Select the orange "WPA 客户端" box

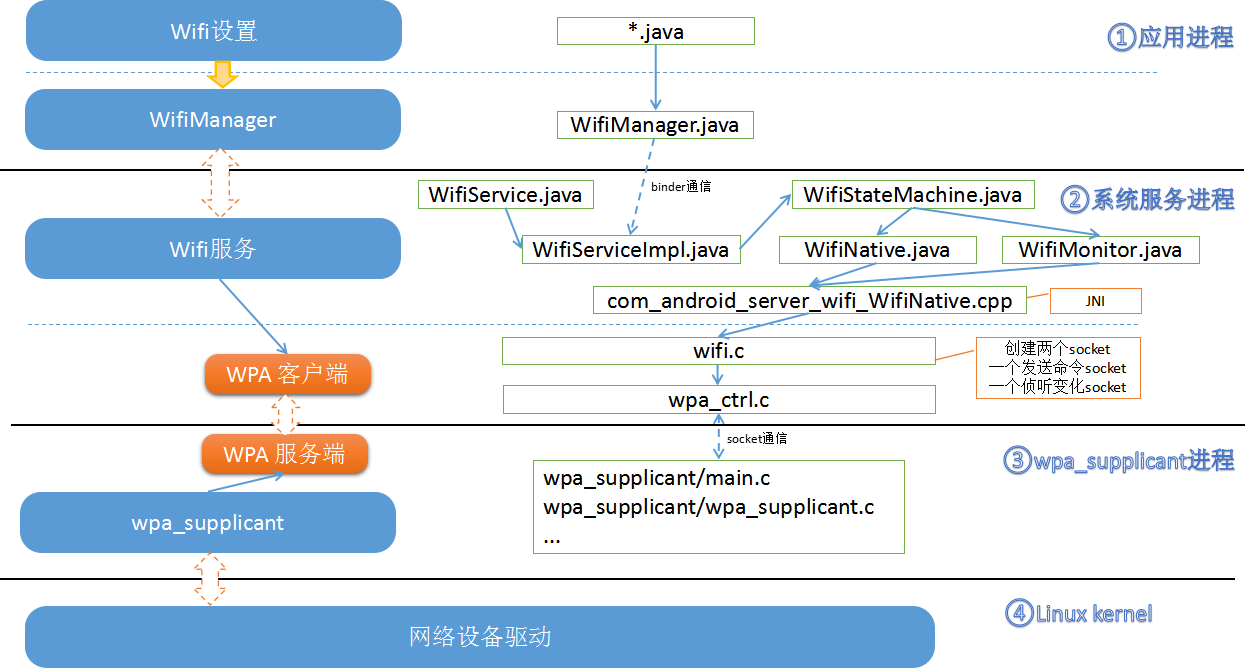(x=288, y=375)
